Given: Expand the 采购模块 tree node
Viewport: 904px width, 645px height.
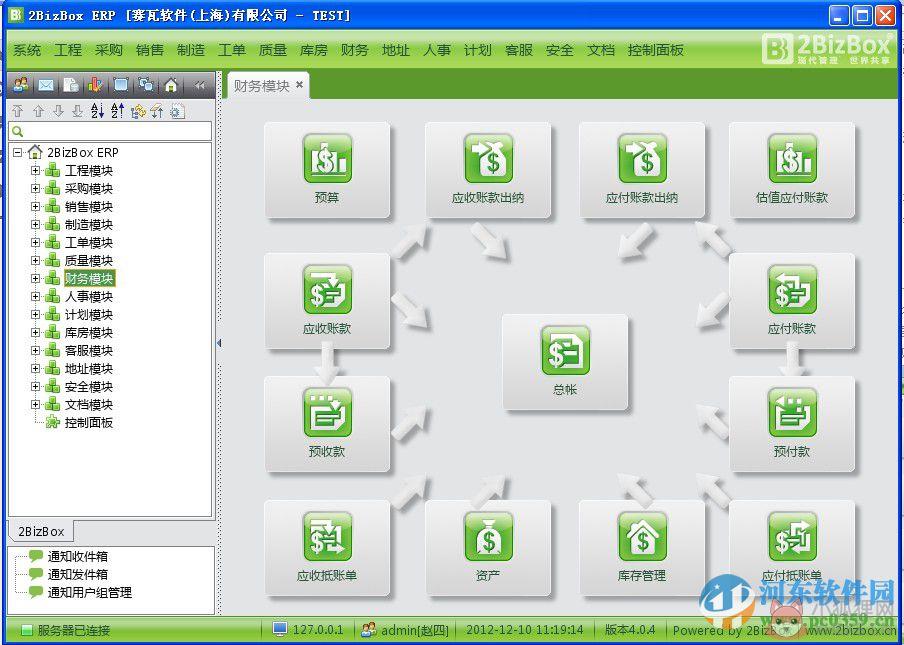Looking at the screenshot, I should (35, 188).
